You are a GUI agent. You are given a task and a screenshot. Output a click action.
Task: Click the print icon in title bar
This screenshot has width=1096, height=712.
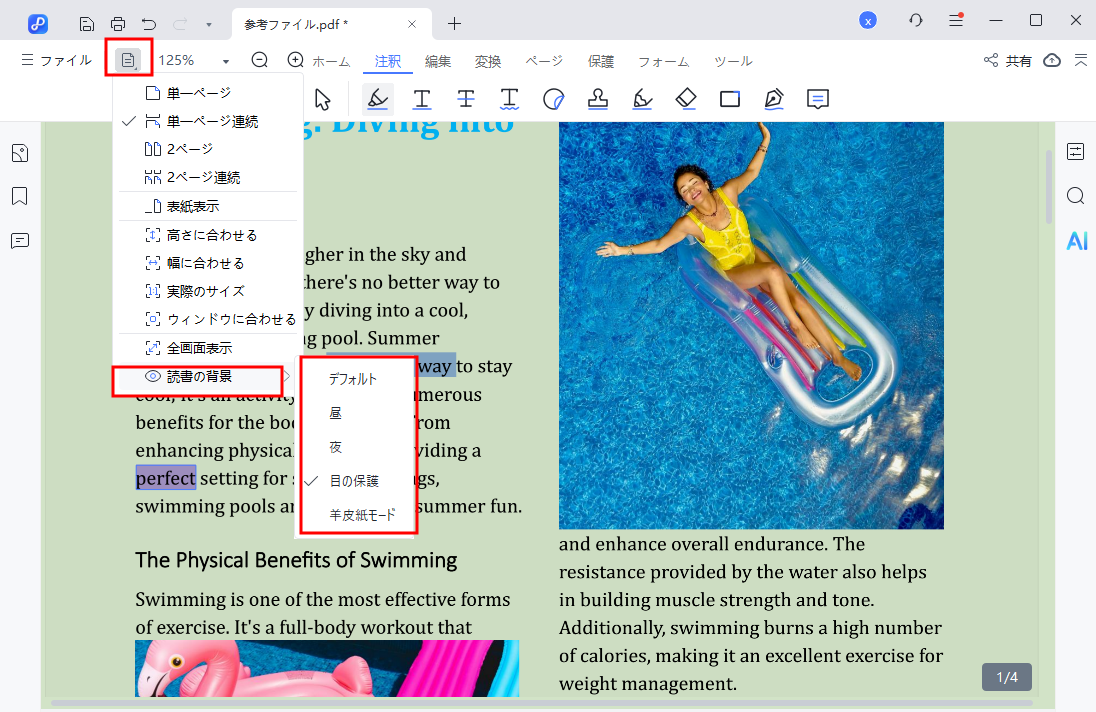118,23
